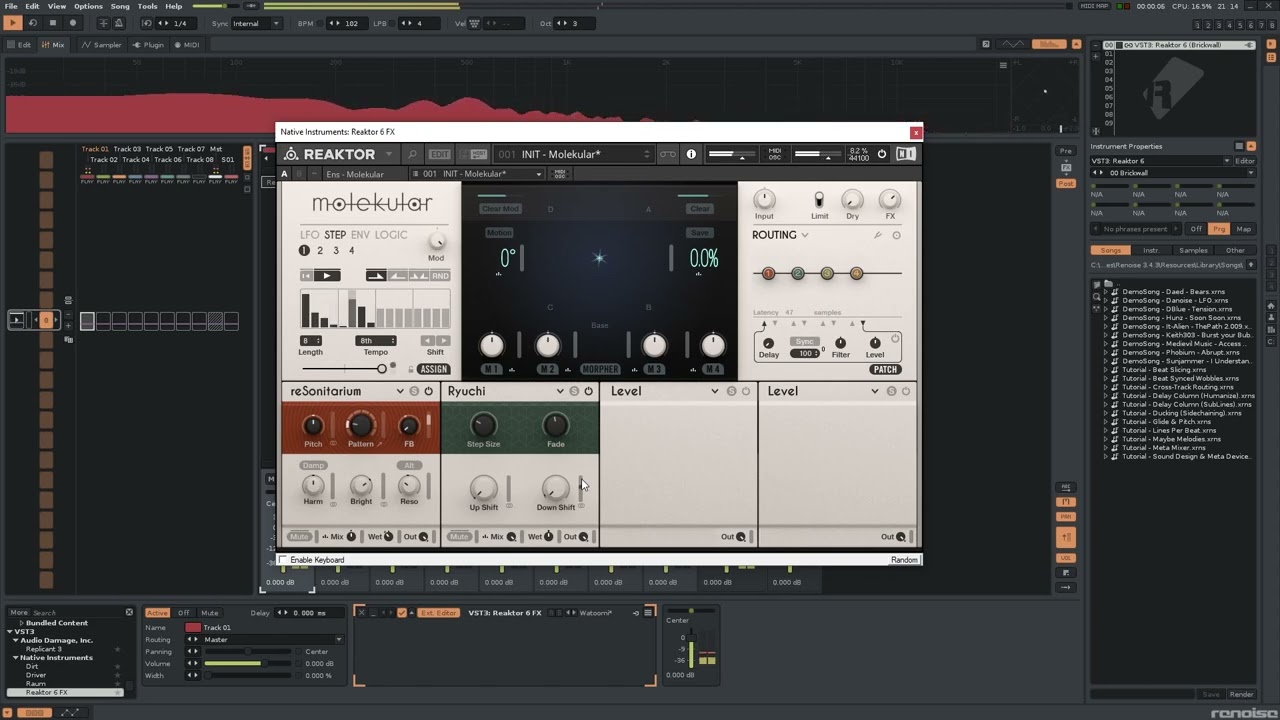Open the Tempo 8th dropdown

(x=378, y=341)
